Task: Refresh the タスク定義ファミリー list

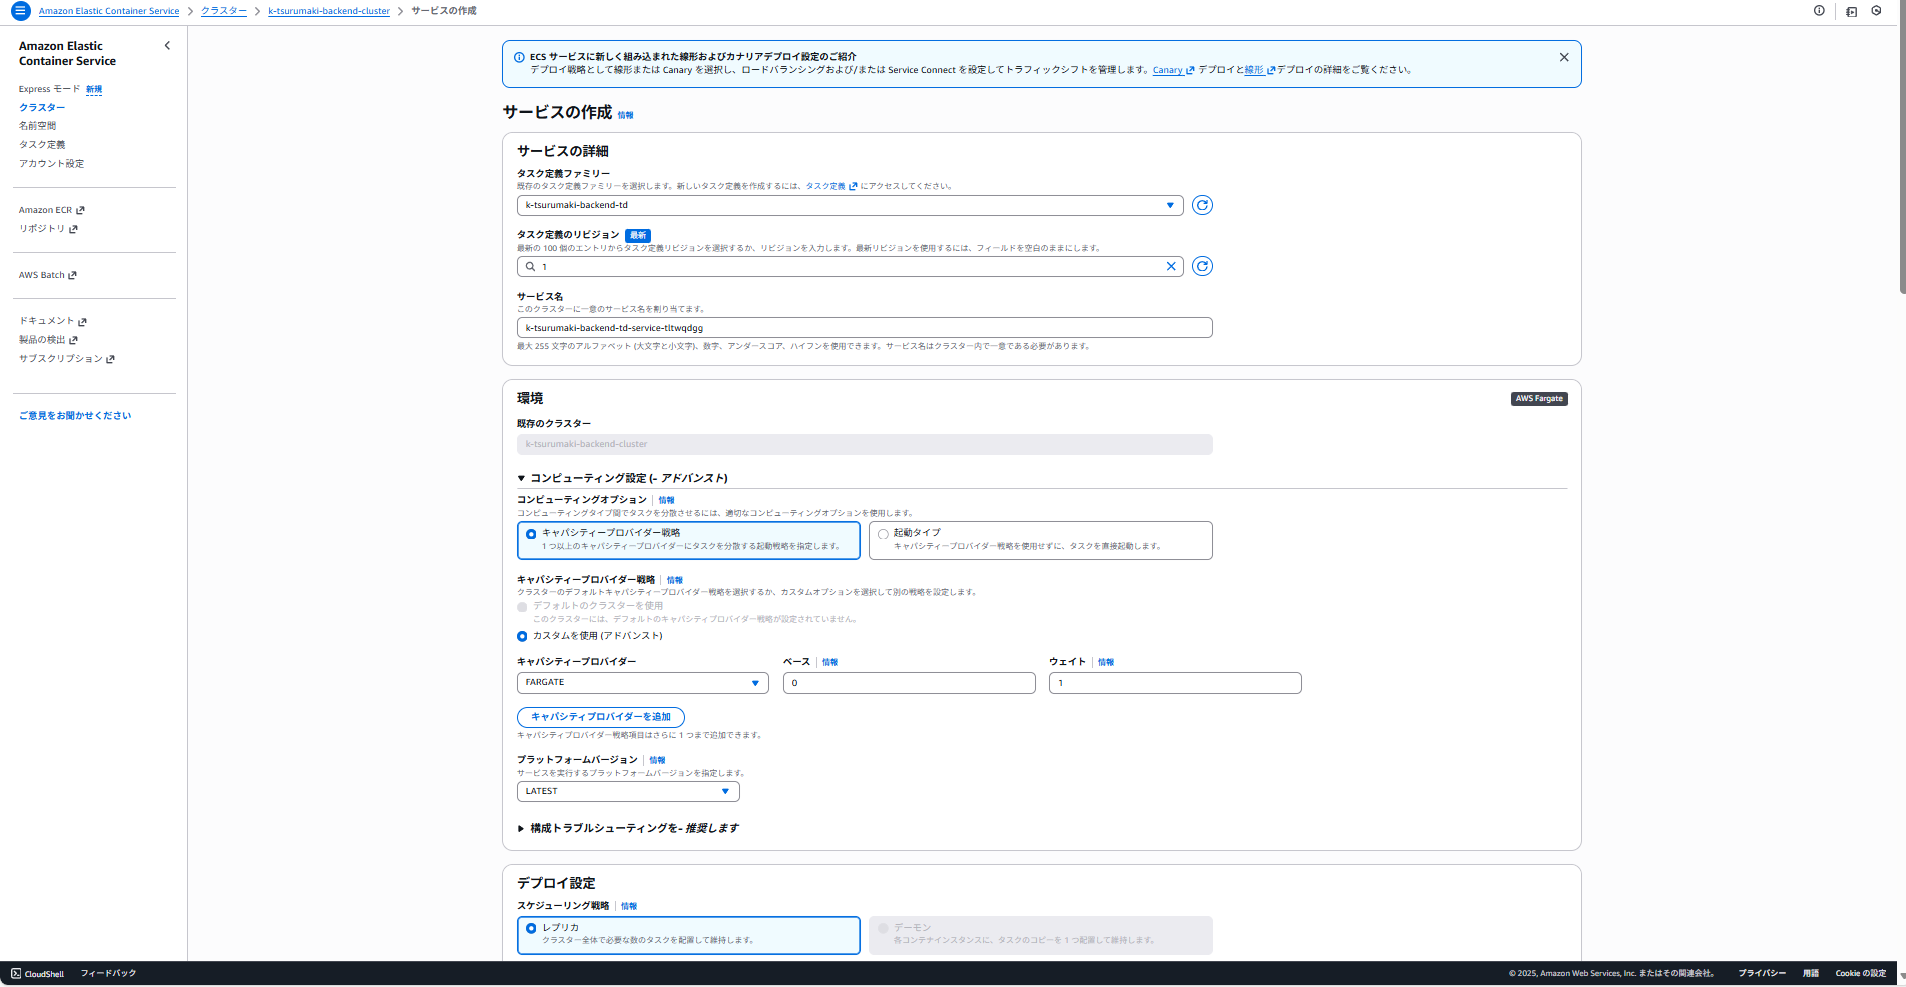Action: 1202,205
